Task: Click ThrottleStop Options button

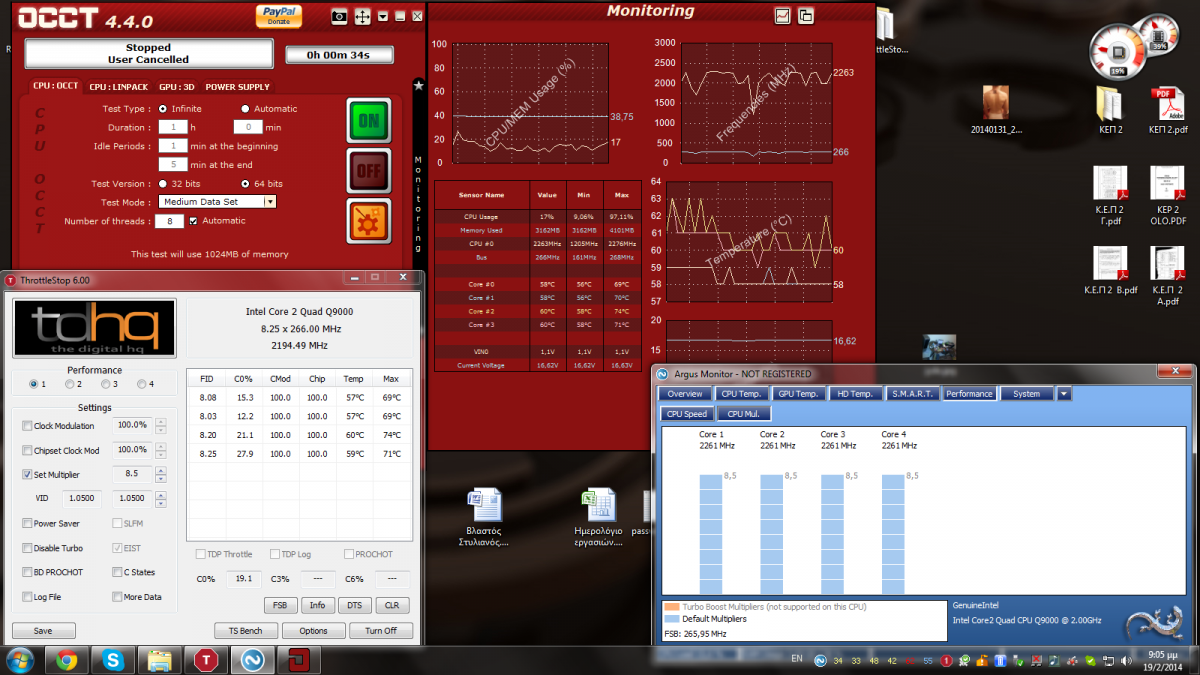Action: tap(313, 631)
